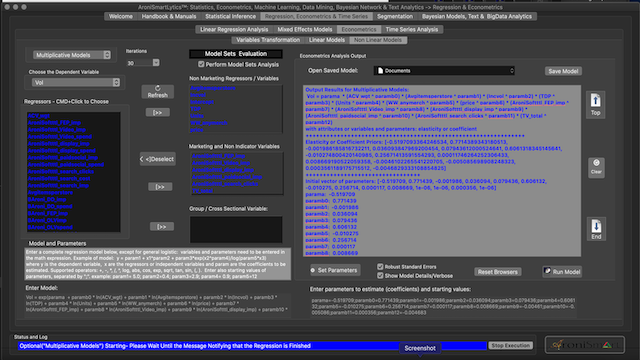Click the Set Parameters gear button
The image size is (640, 360).
point(334,270)
